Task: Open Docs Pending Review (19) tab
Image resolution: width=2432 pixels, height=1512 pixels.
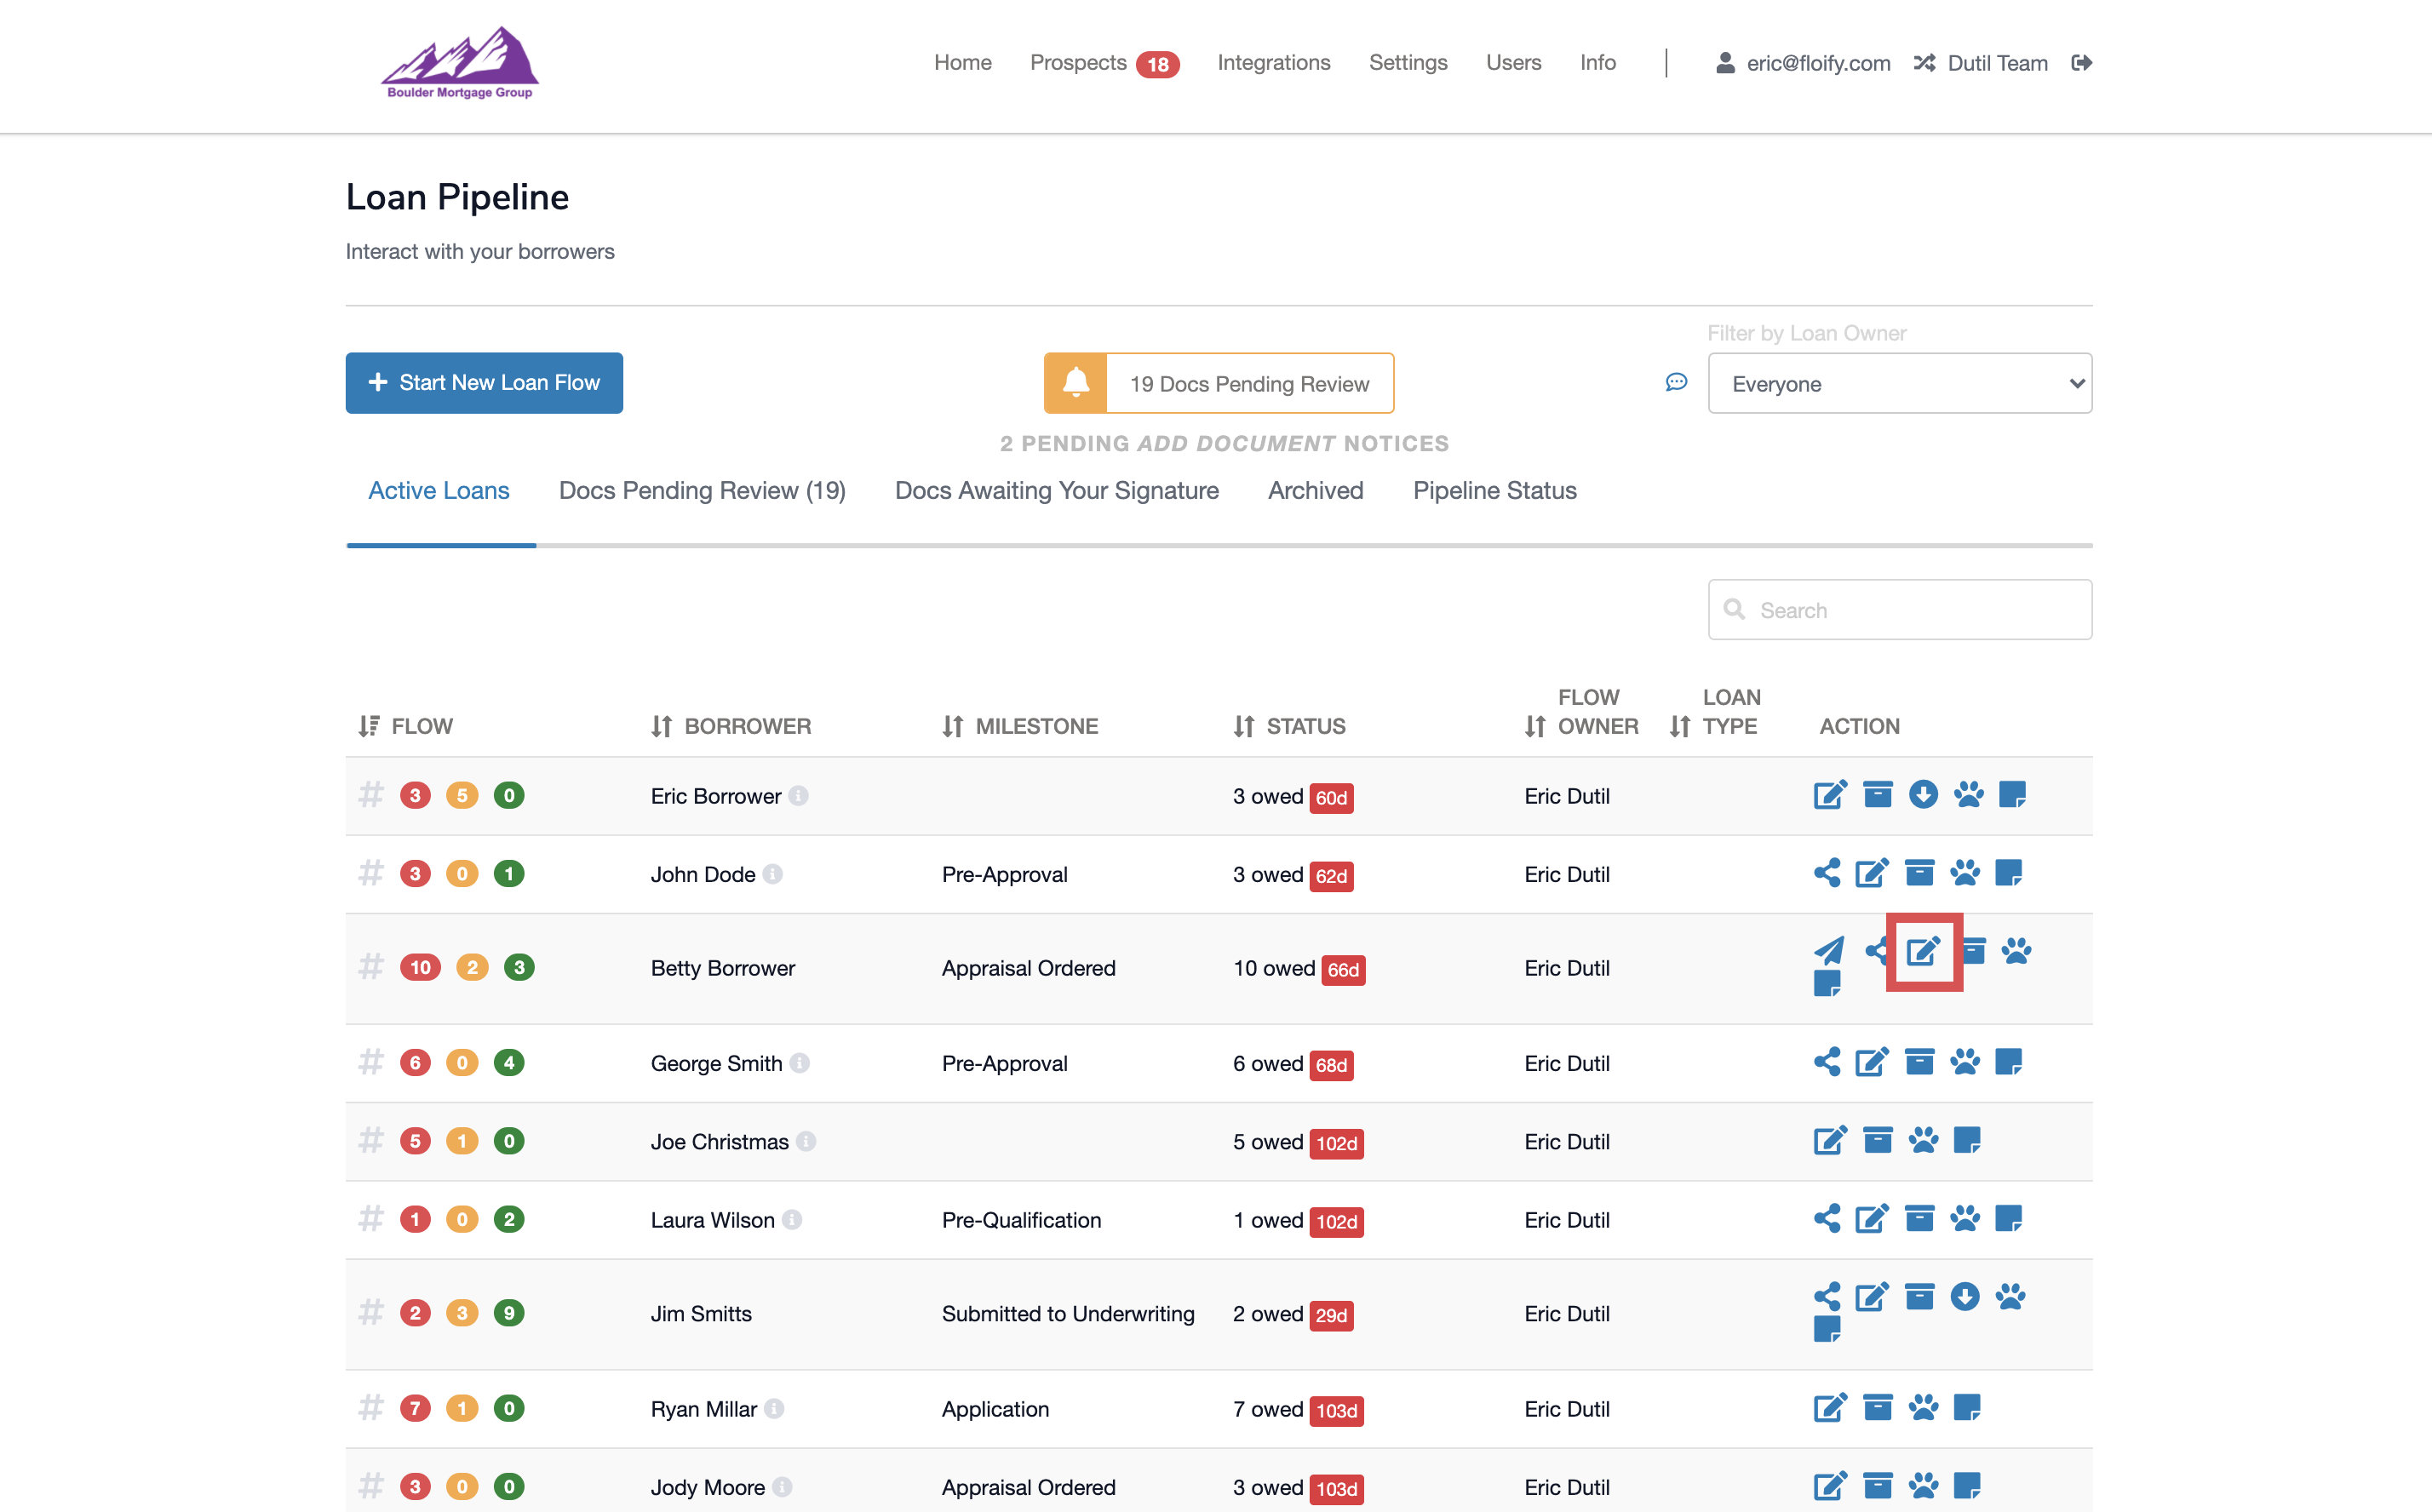Action: tap(702, 490)
